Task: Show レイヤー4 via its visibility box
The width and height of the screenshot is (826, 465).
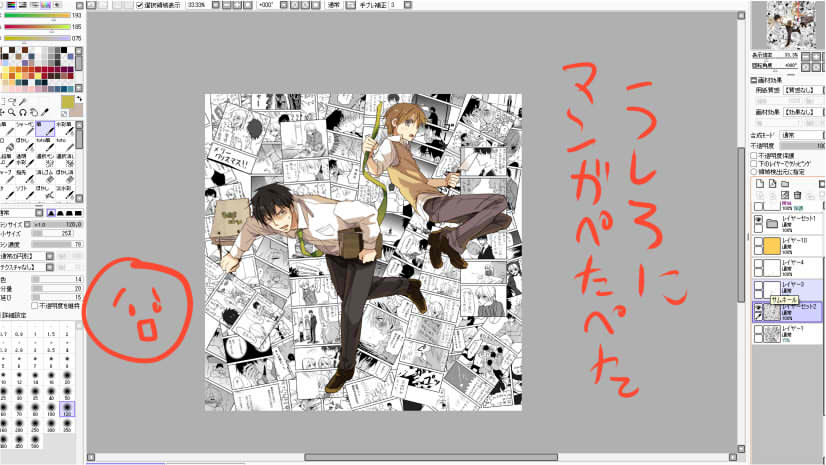Action: (758, 264)
